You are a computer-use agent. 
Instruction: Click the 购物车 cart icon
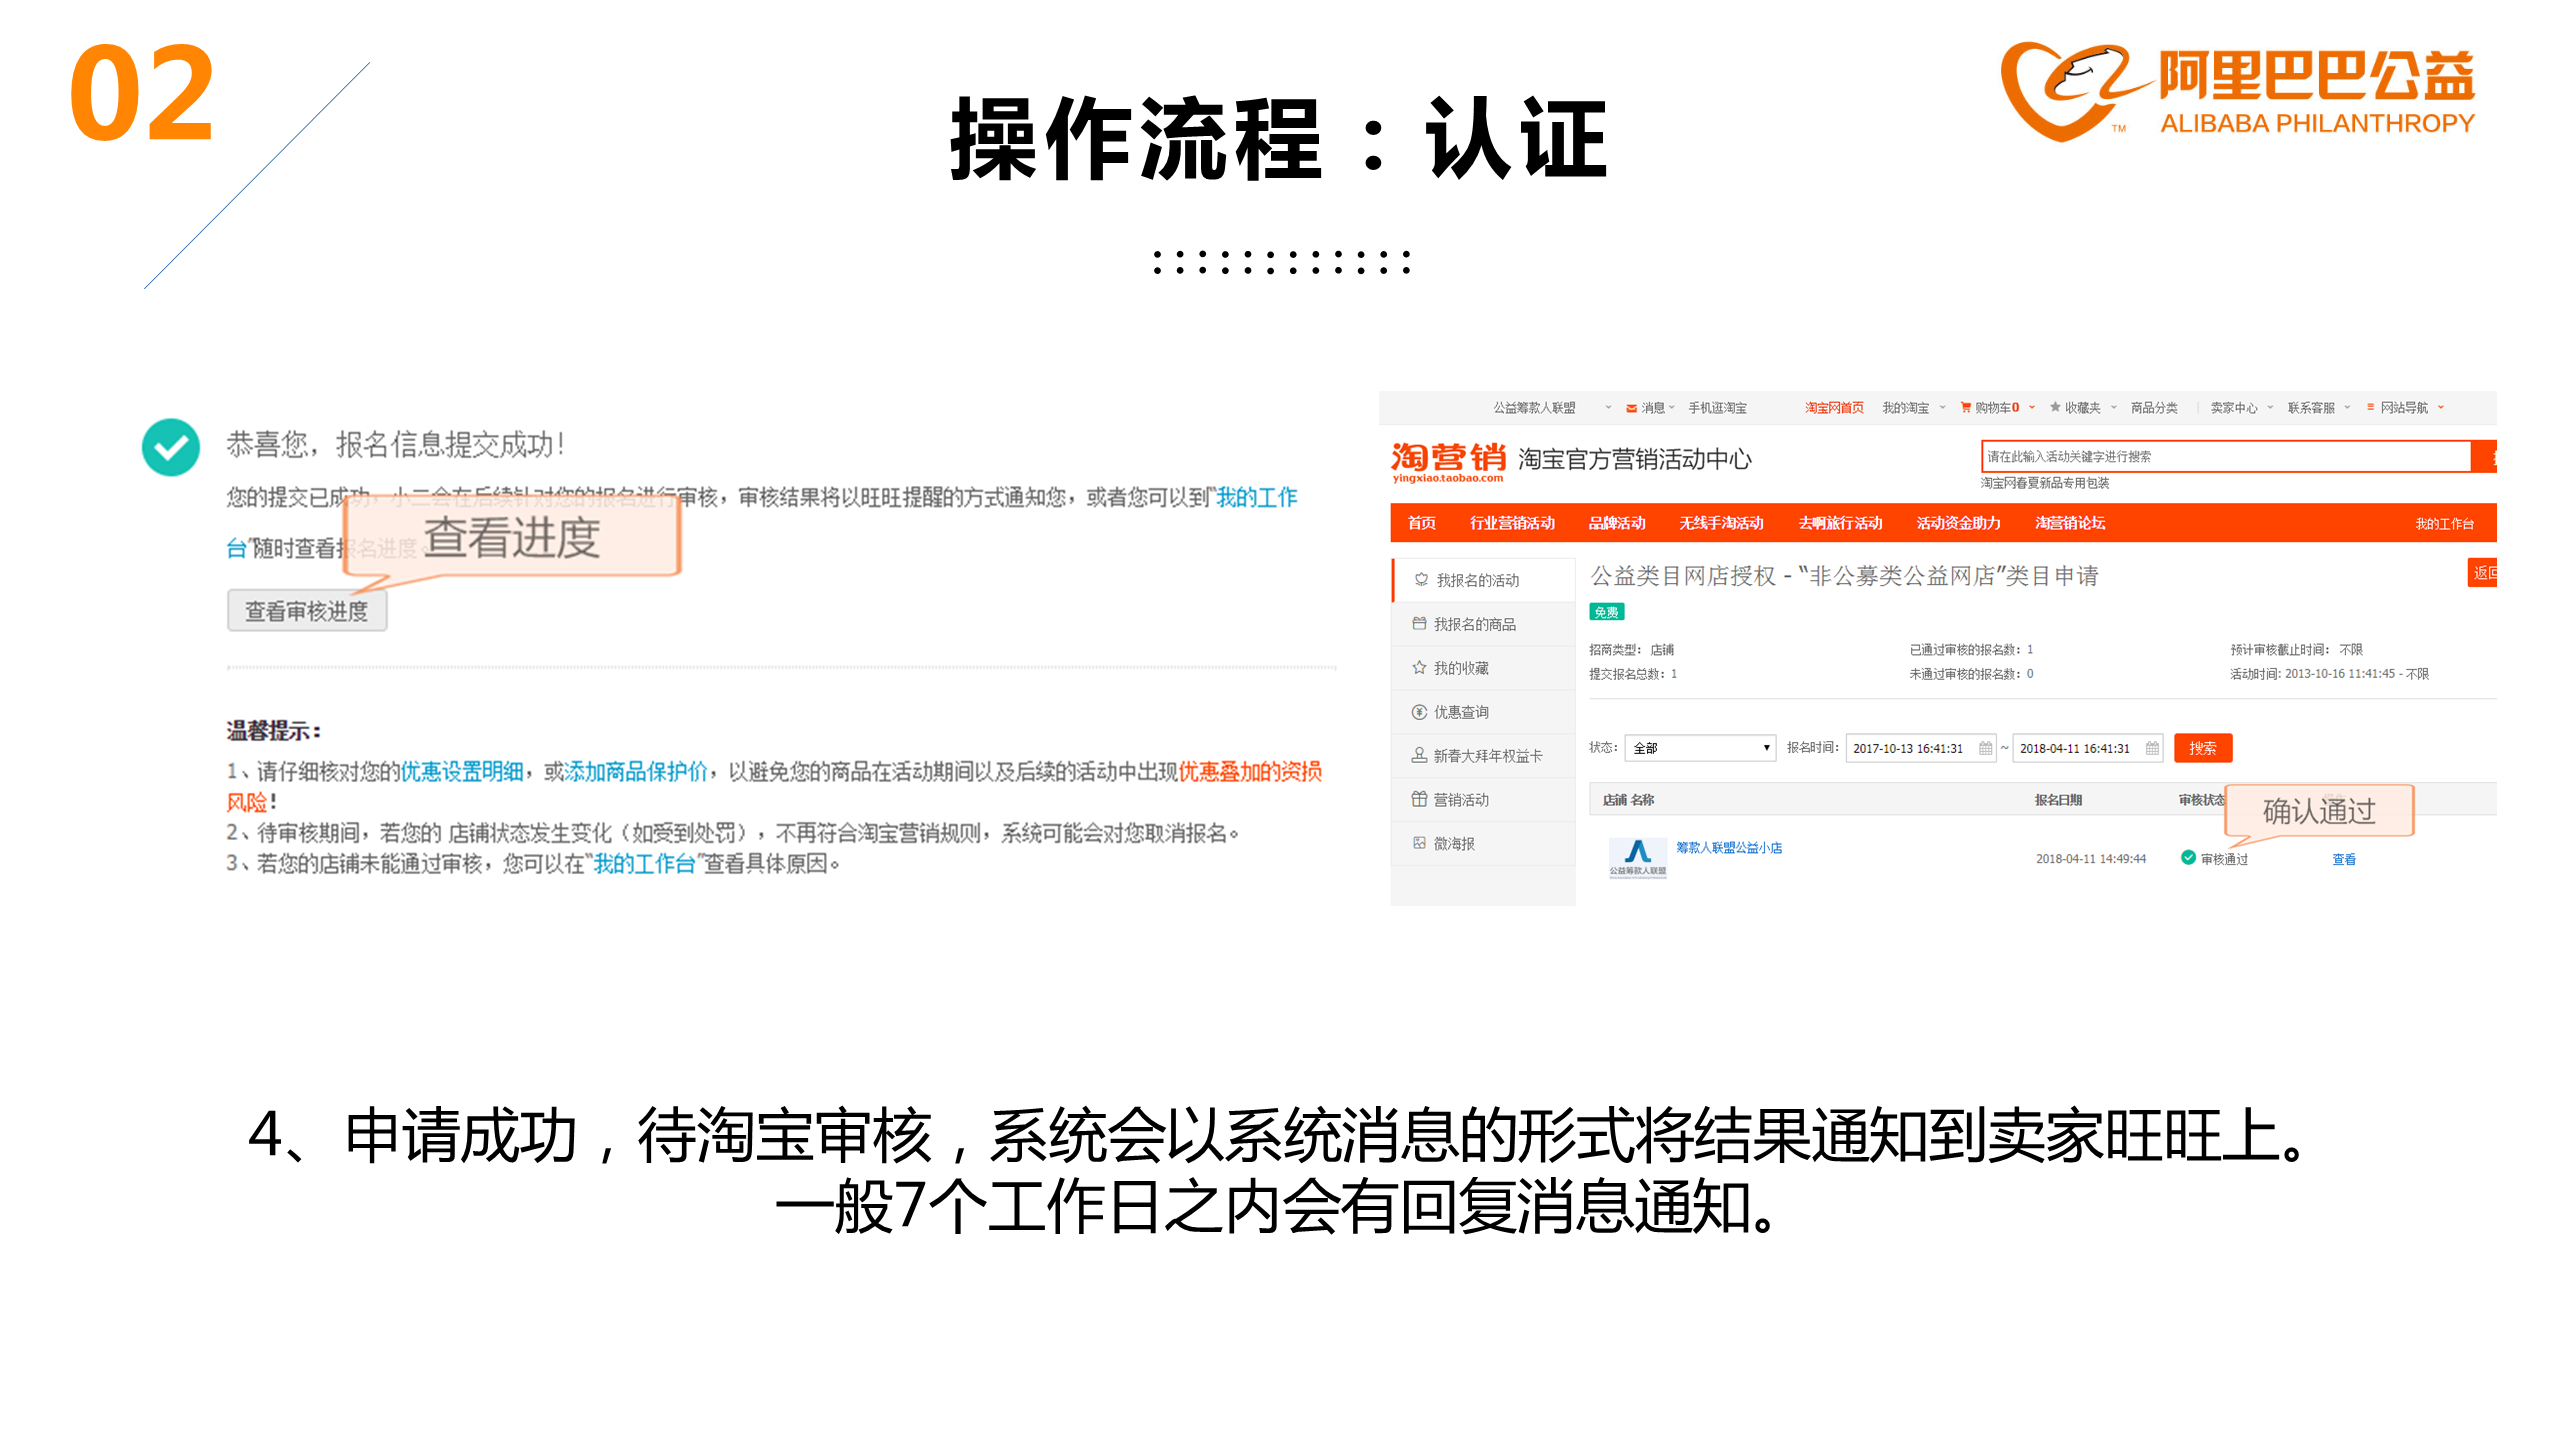point(1965,408)
